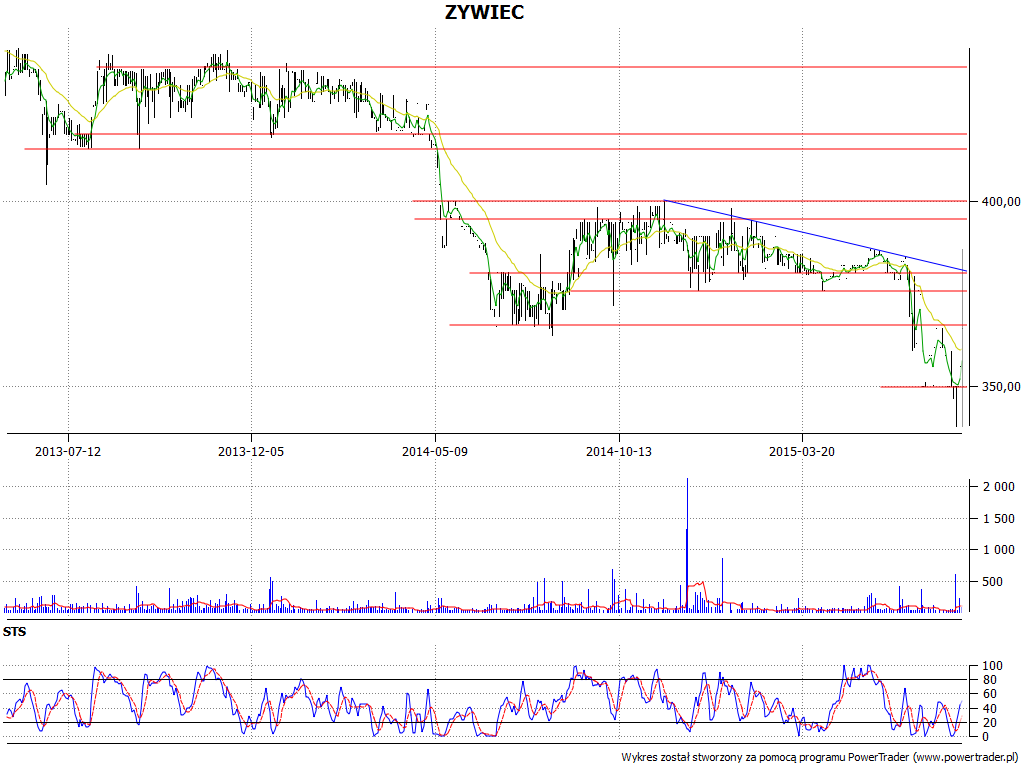Click the 60 level on STS axis
This screenshot has height=768, width=1024.
click(x=989, y=694)
